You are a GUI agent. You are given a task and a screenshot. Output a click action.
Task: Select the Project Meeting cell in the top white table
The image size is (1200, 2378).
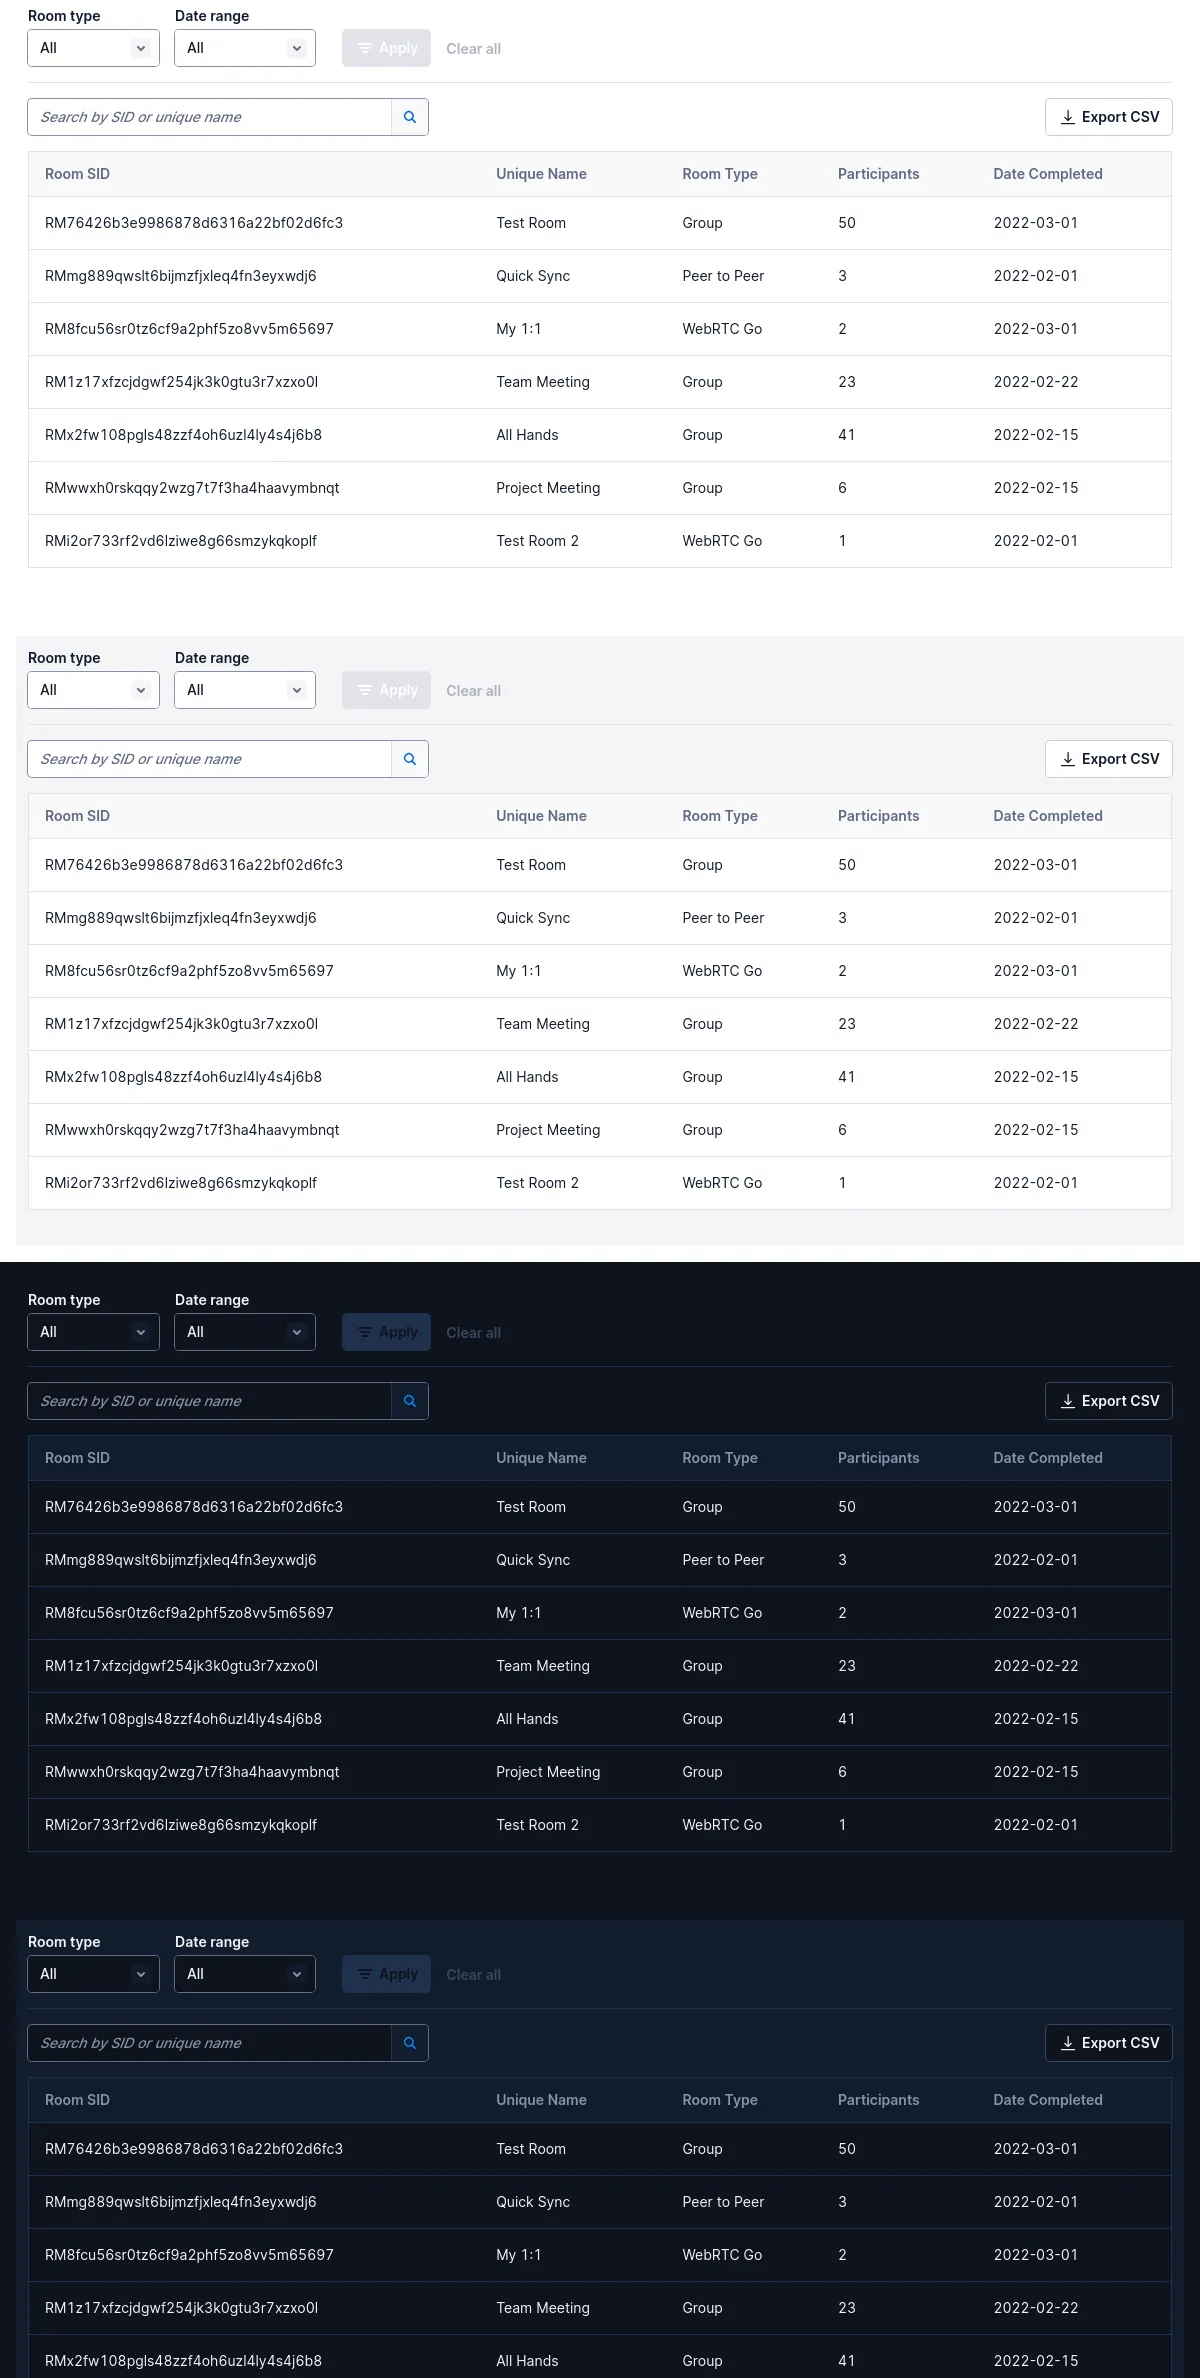coord(548,488)
